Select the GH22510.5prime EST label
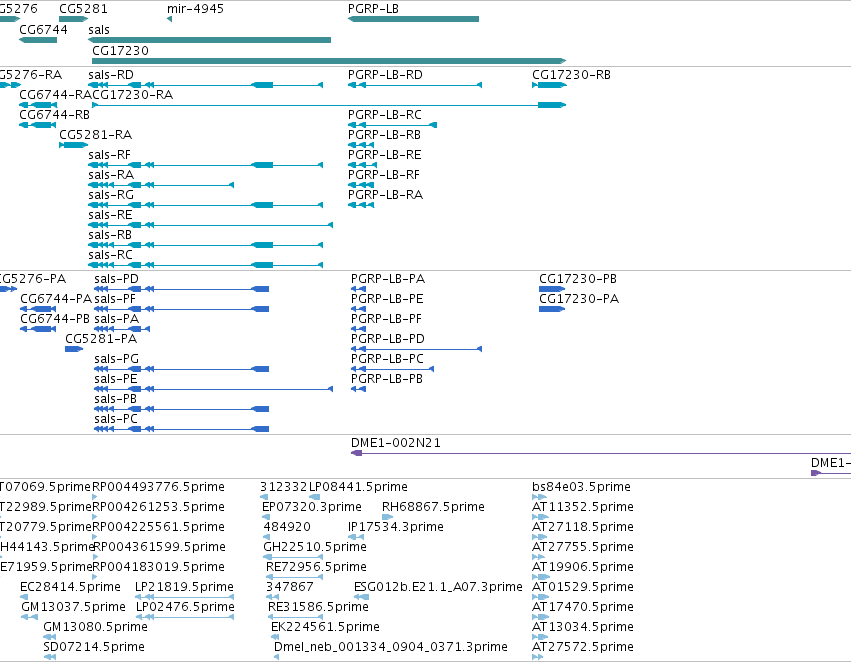 [x=315, y=547]
